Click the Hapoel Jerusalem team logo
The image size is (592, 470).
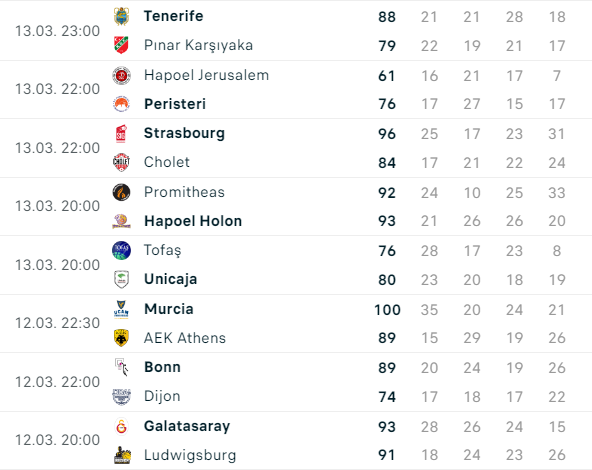[x=121, y=76]
